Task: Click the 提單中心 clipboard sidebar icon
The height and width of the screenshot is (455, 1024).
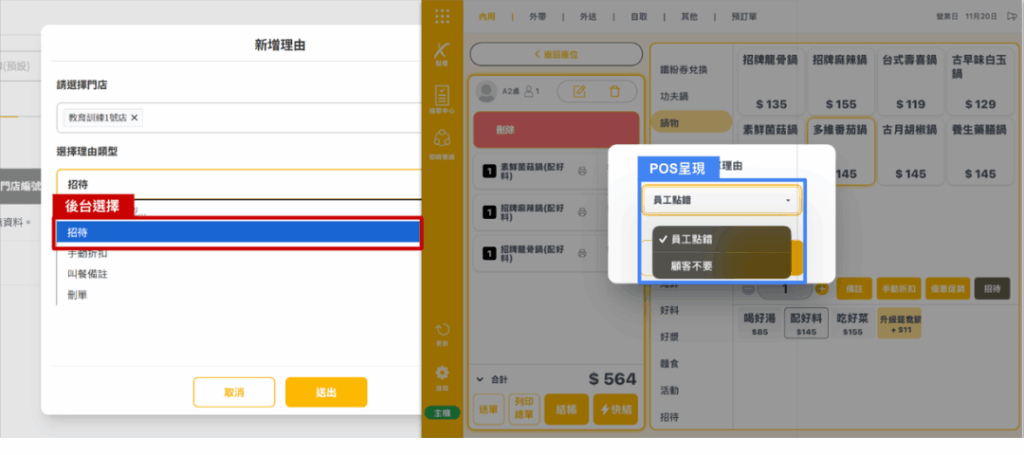Action: click(x=441, y=97)
